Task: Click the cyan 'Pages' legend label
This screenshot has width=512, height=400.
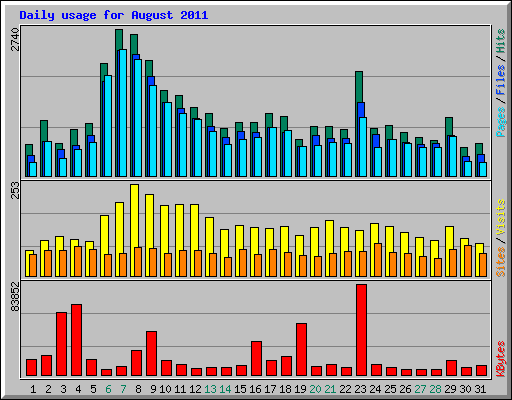Action: 501,122
